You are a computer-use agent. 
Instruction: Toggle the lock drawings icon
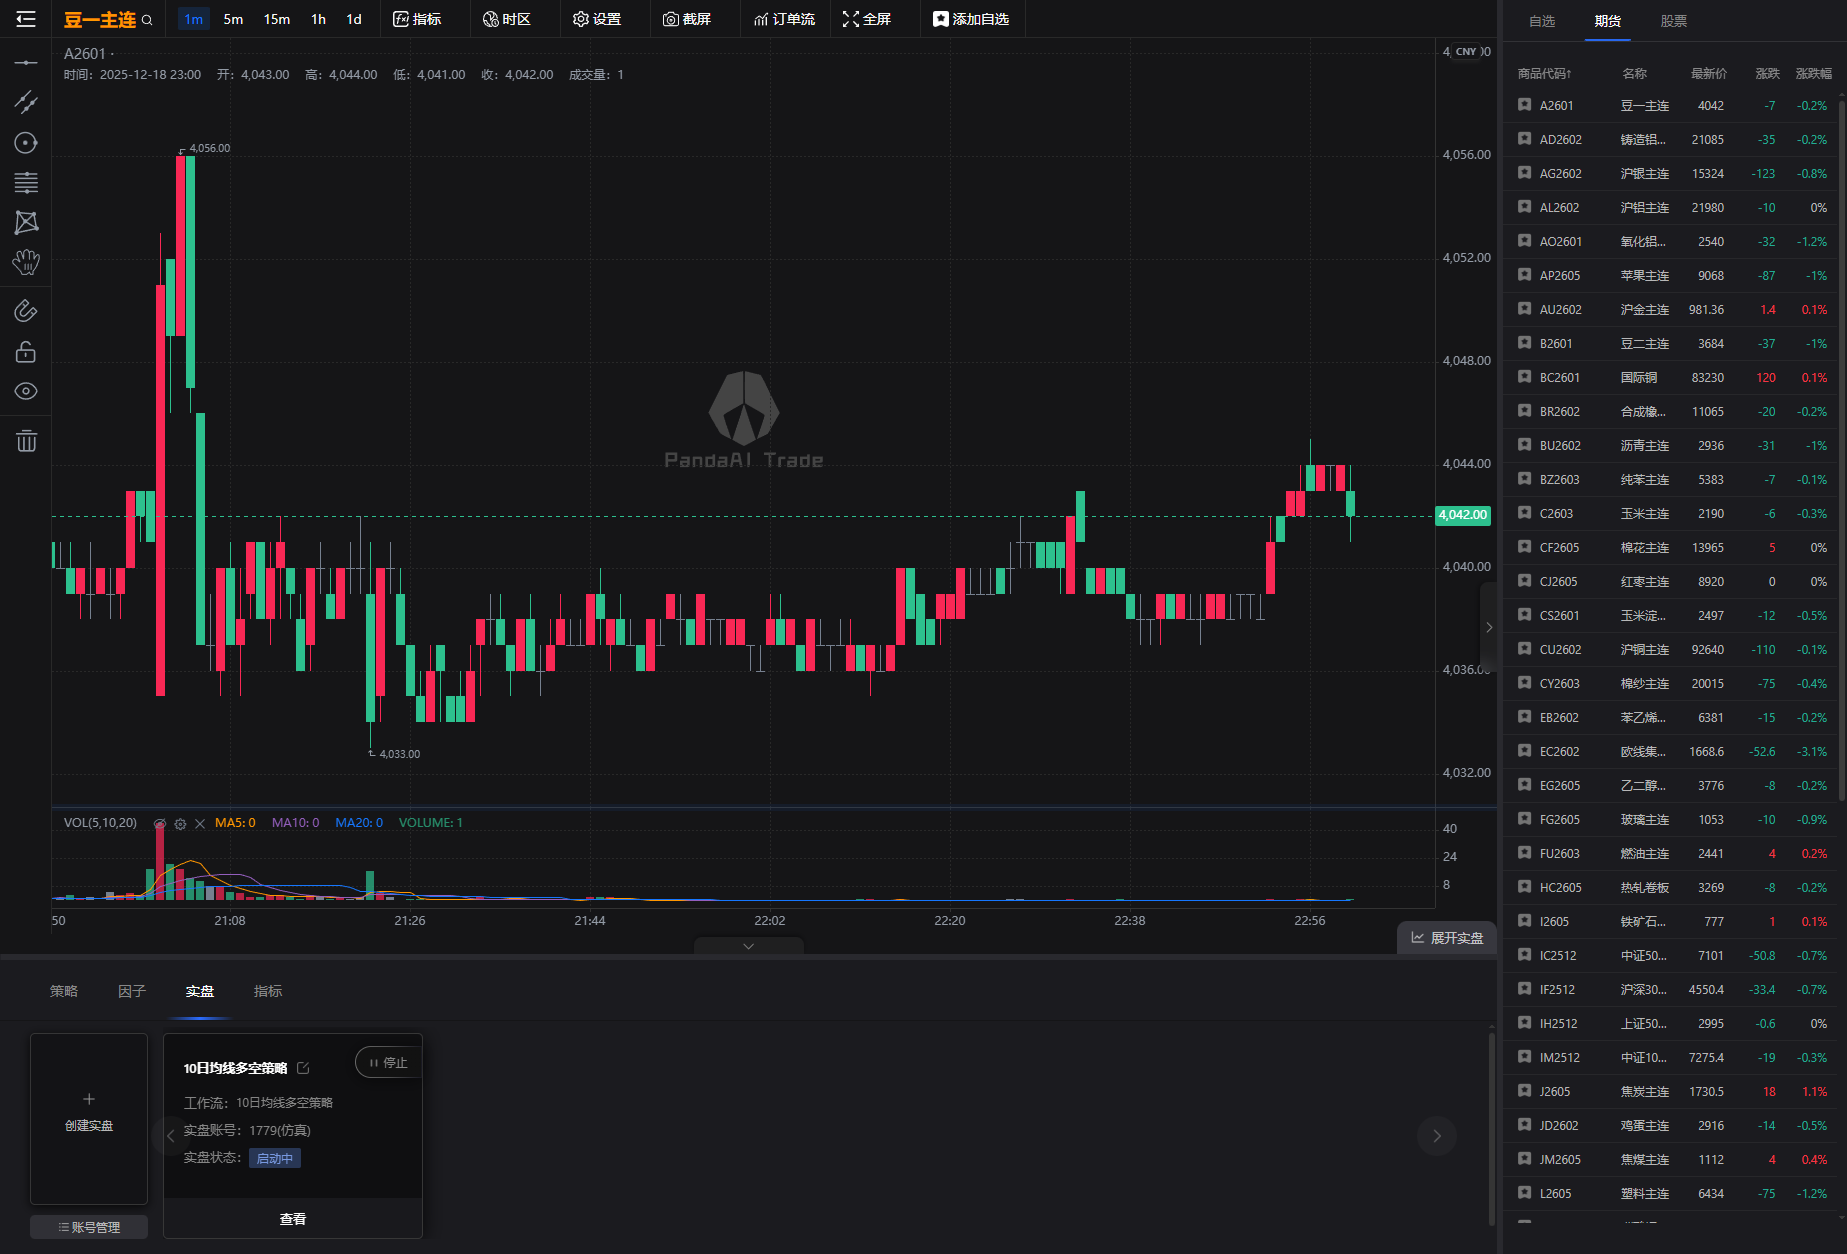click(x=26, y=351)
